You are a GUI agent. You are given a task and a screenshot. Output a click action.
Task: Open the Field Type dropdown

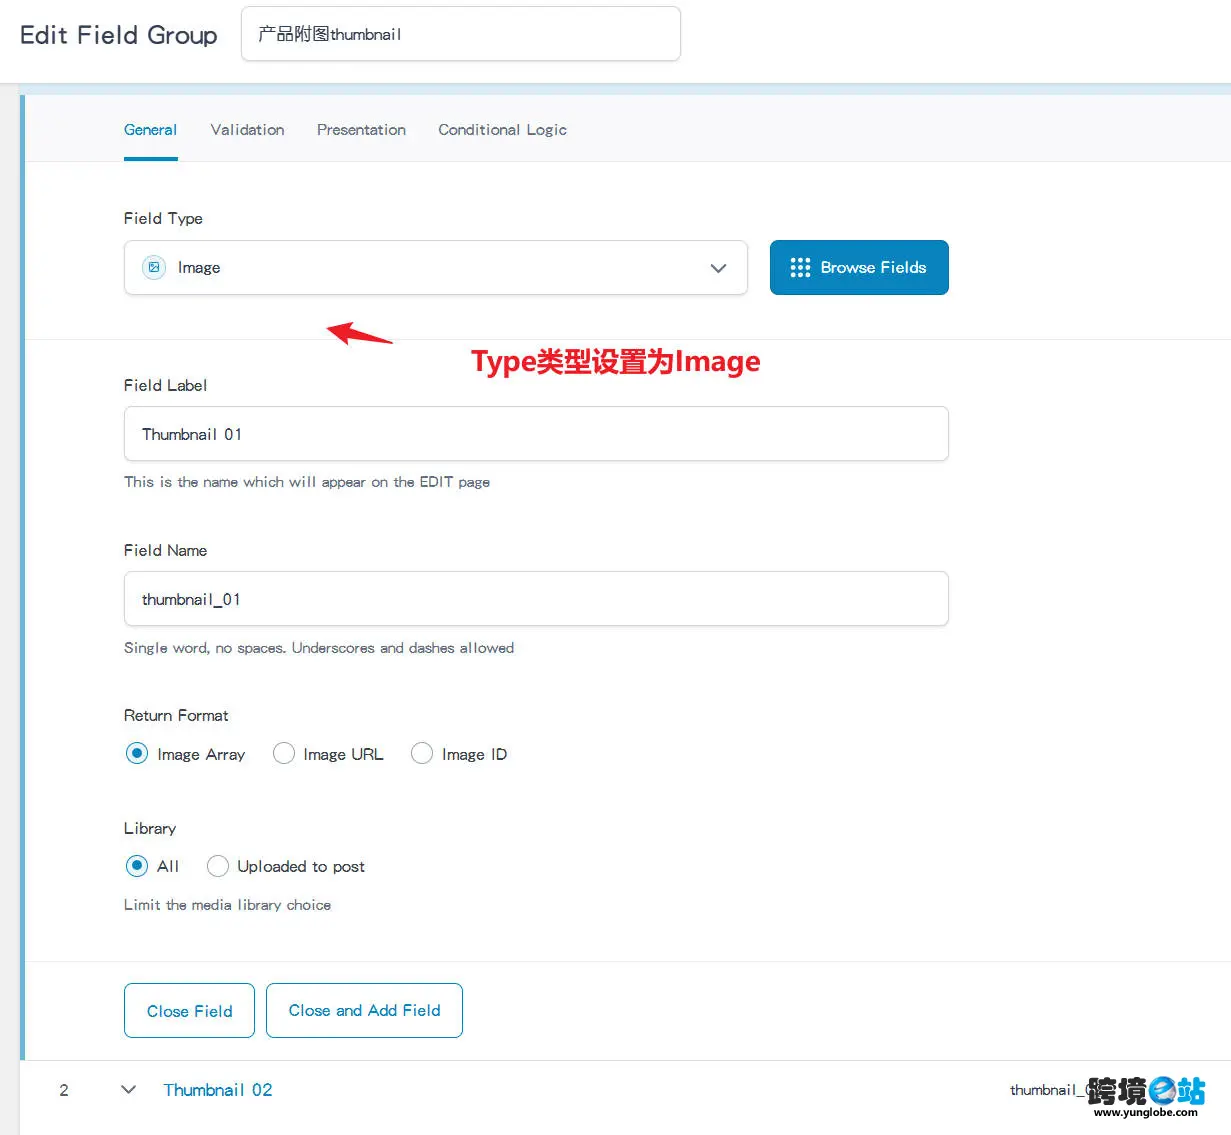[x=435, y=267]
